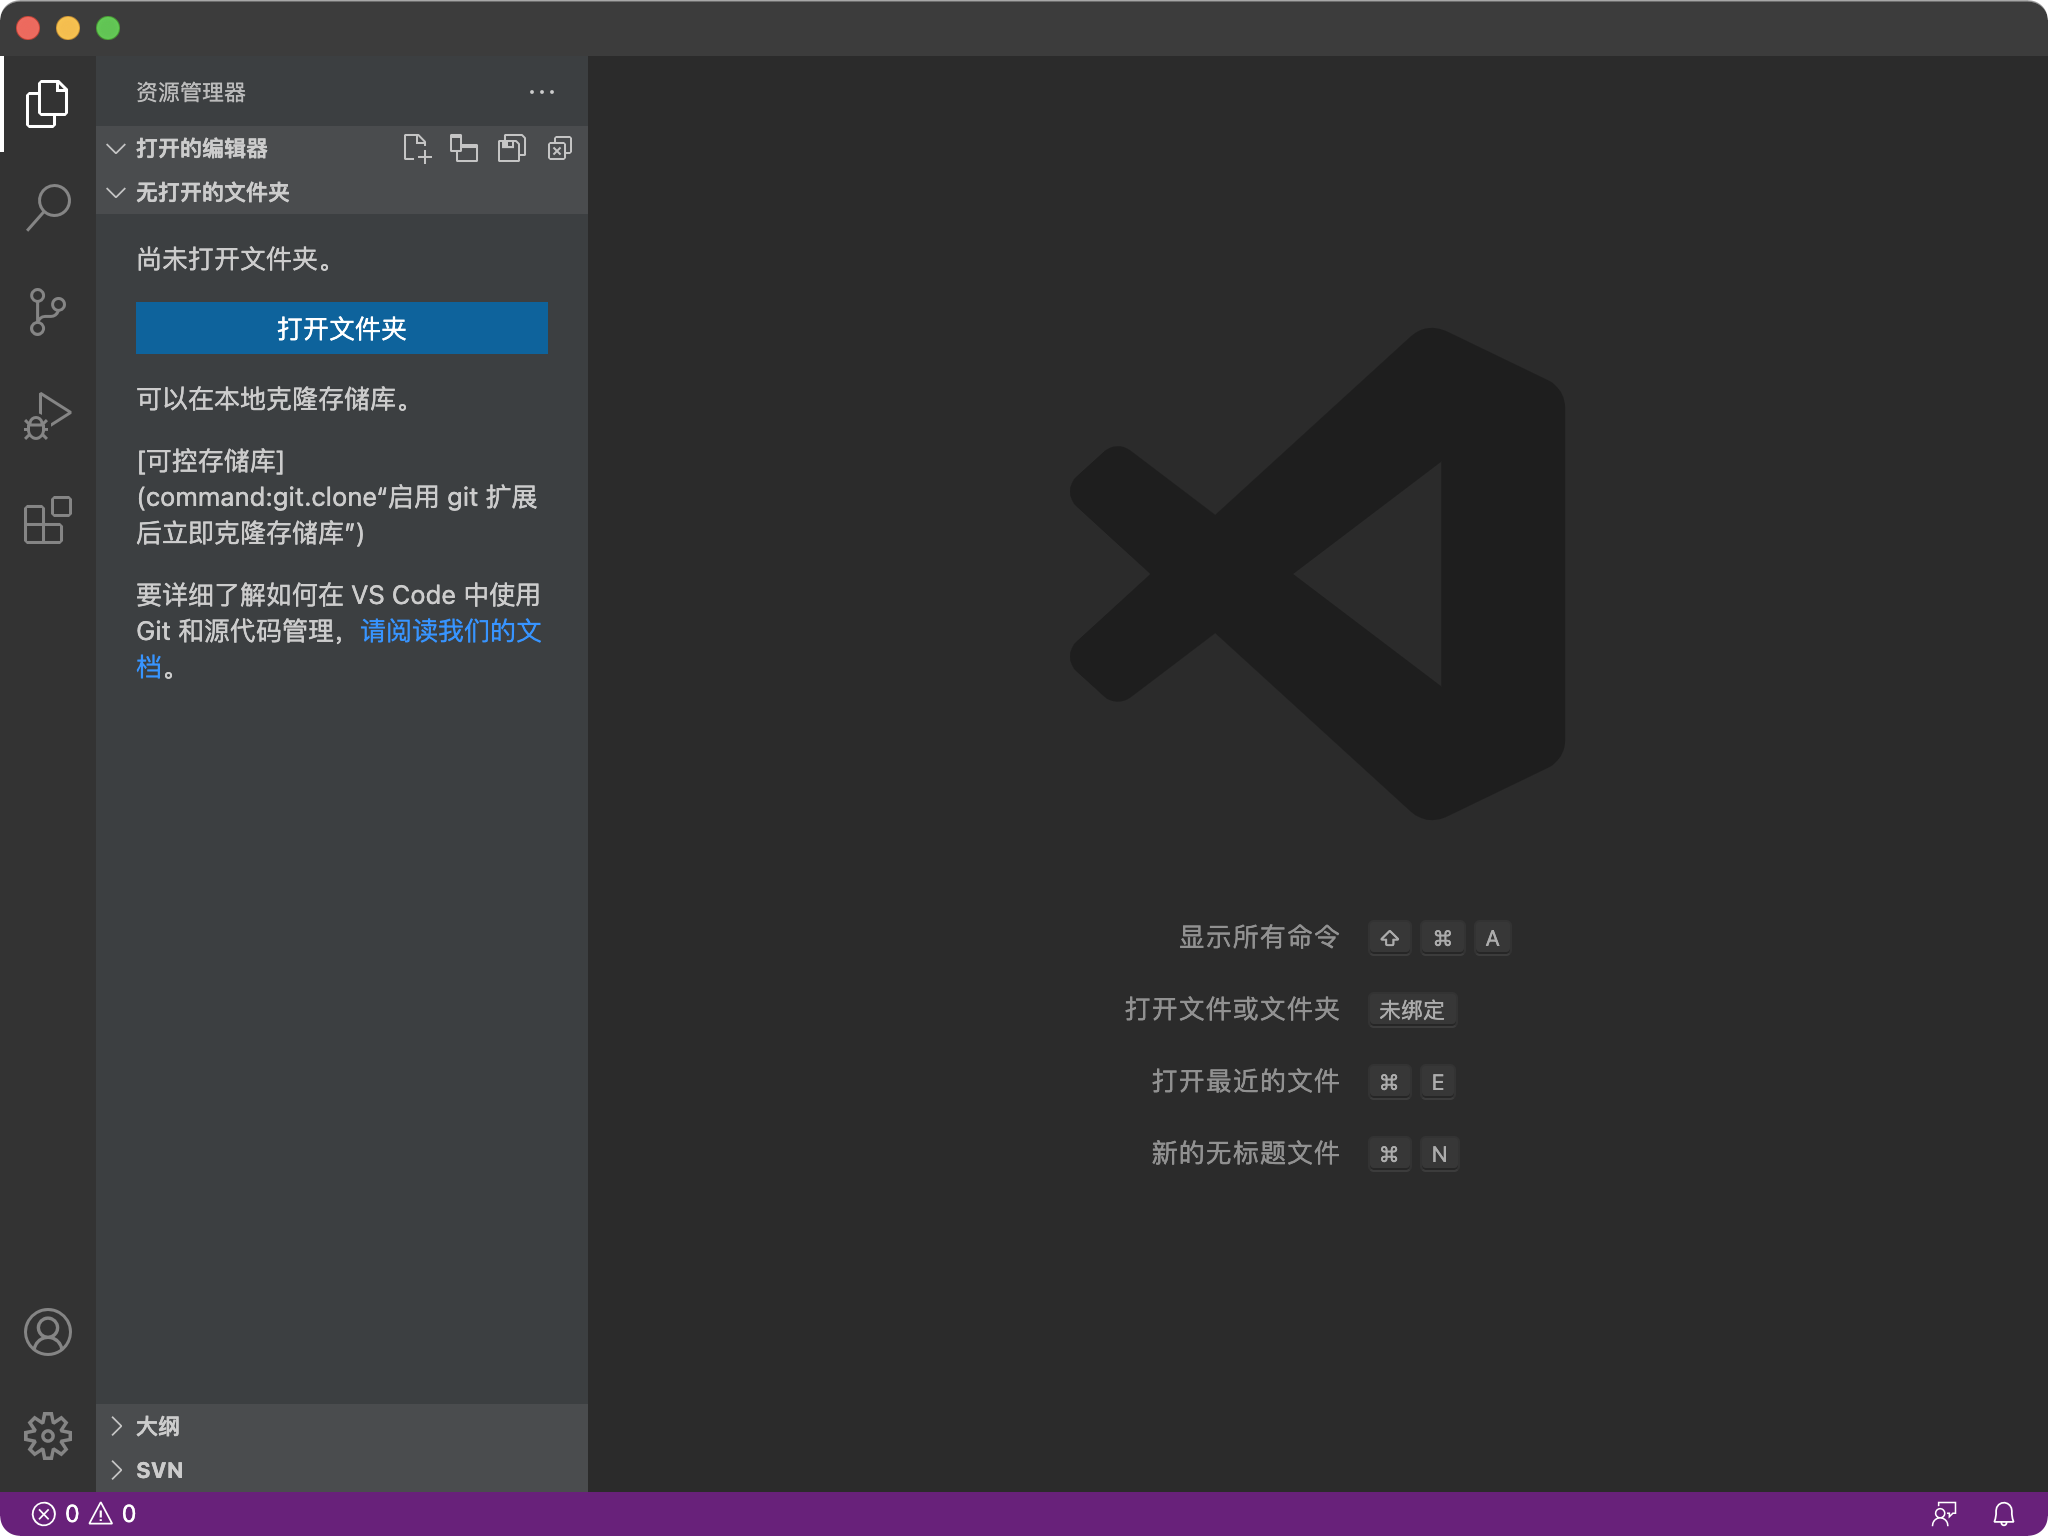
Task: Toggle the Explorer icon to hide the sidebar
Action: (x=47, y=103)
